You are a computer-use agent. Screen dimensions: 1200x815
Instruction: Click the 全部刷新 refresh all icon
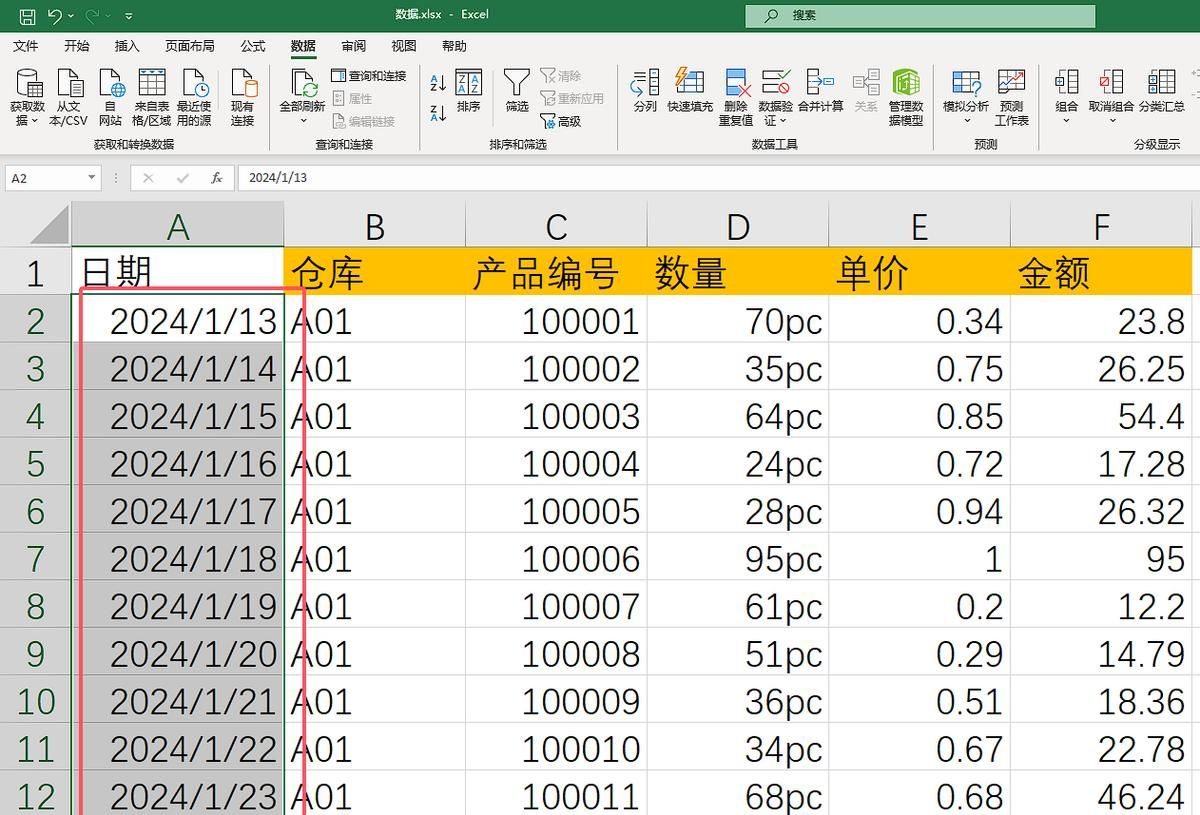click(303, 82)
